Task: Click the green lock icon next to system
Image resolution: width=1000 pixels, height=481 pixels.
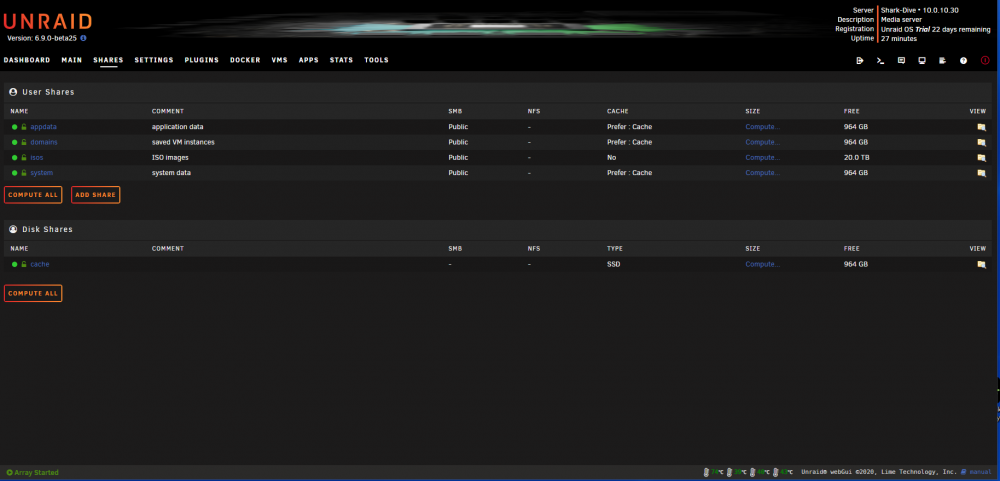Action: click(x=24, y=172)
